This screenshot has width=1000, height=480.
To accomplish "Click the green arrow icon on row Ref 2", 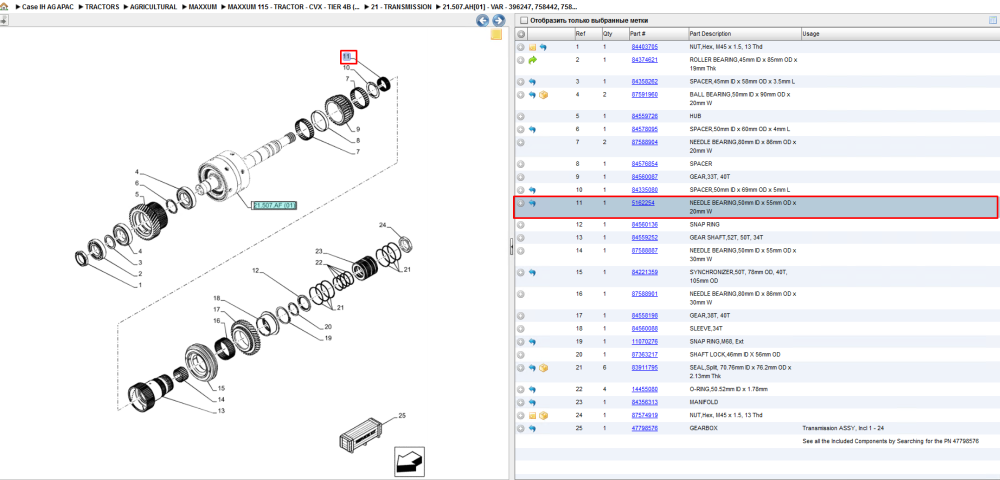I will click(532, 60).
